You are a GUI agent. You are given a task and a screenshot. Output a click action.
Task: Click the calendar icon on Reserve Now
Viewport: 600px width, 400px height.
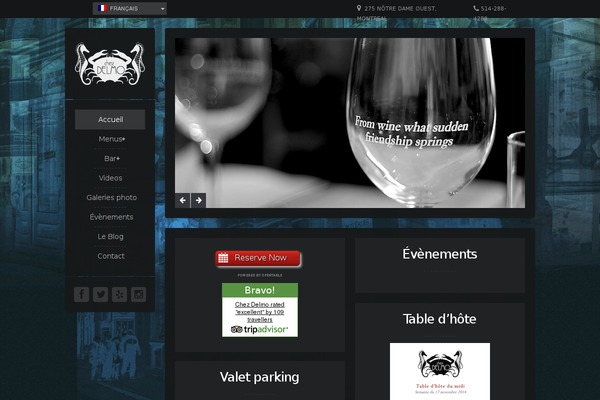[223, 258]
